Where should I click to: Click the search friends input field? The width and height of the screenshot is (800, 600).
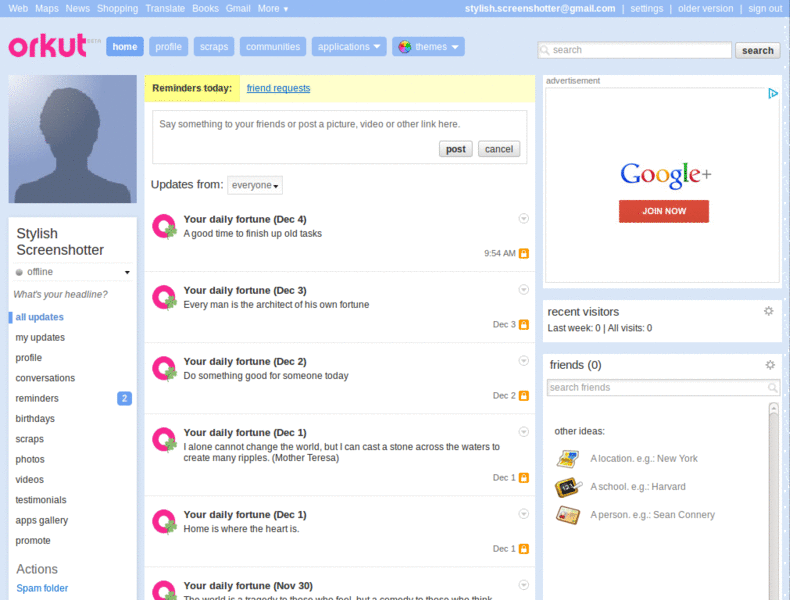pos(663,388)
